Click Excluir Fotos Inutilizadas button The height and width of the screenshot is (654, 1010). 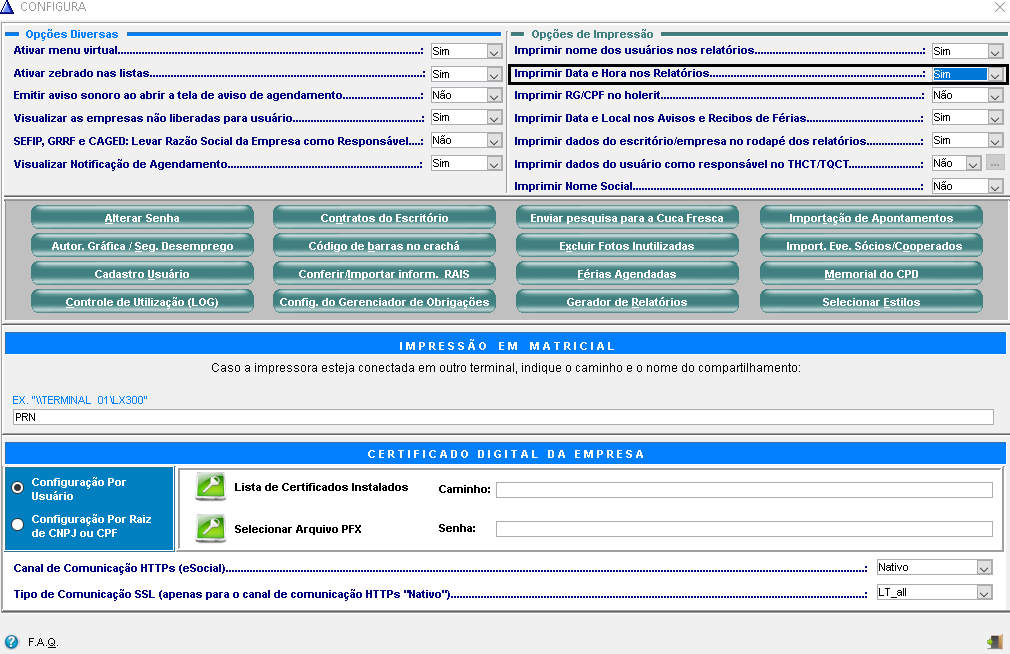pos(627,245)
